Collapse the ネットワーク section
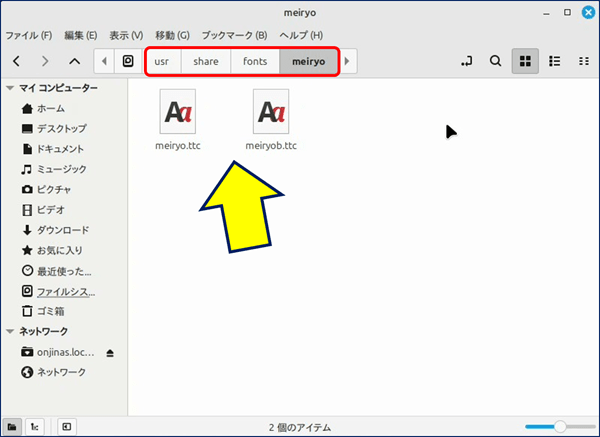 click(10, 331)
